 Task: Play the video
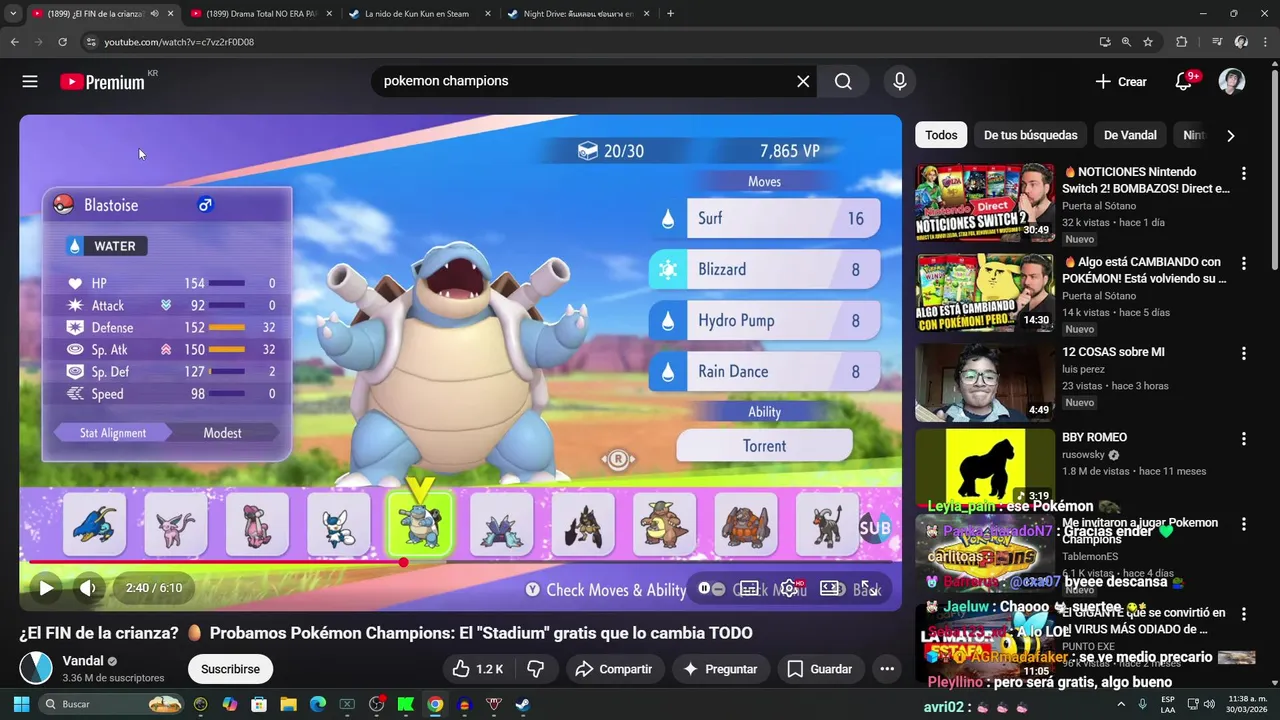click(46, 588)
